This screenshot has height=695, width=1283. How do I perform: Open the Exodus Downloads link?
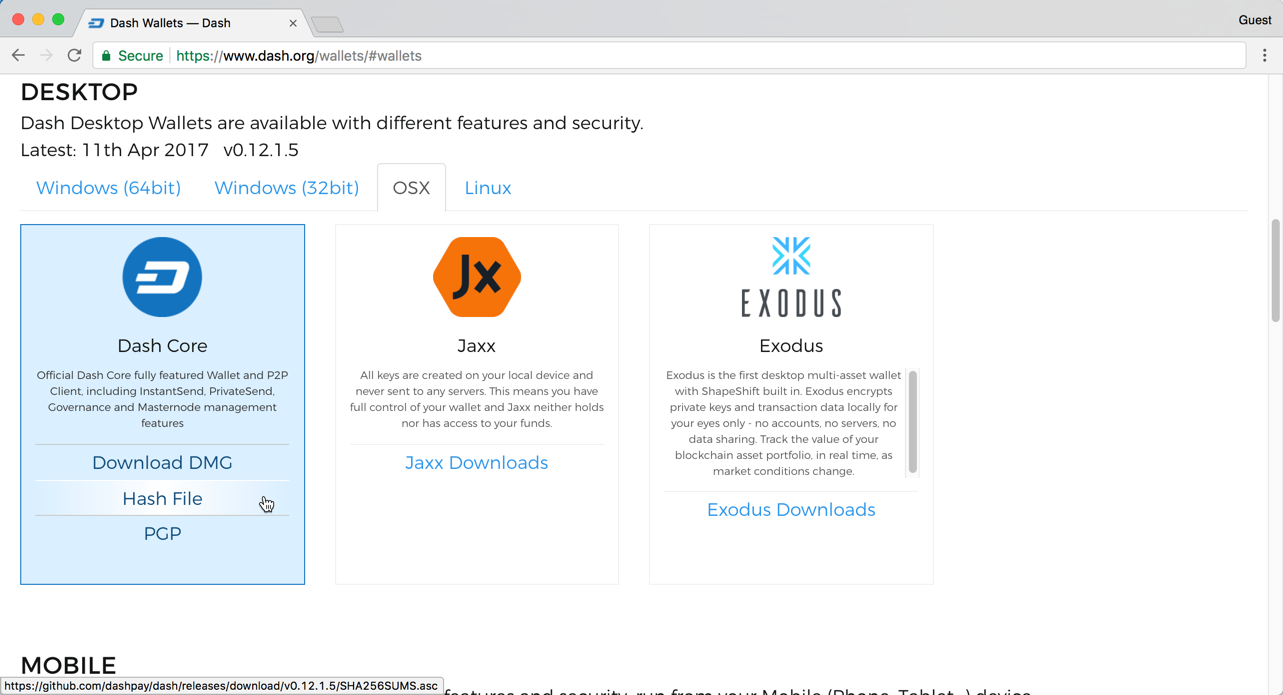click(x=791, y=510)
